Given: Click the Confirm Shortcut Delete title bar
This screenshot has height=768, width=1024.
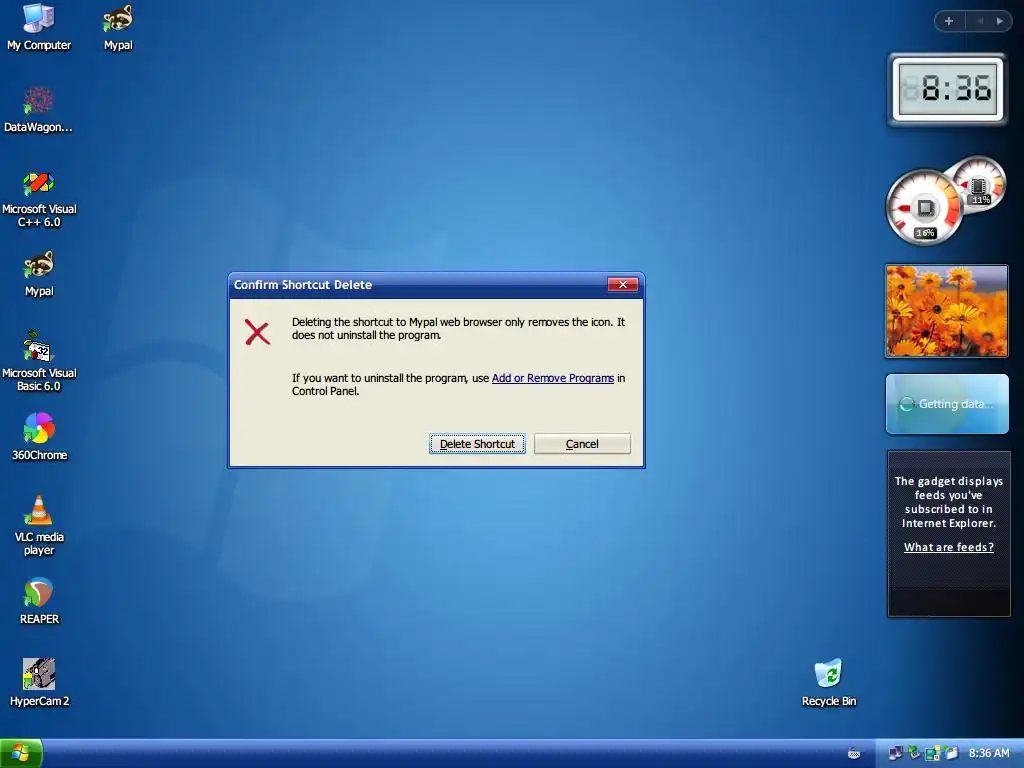Looking at the screenshot, I should click(x=418, y=285).
